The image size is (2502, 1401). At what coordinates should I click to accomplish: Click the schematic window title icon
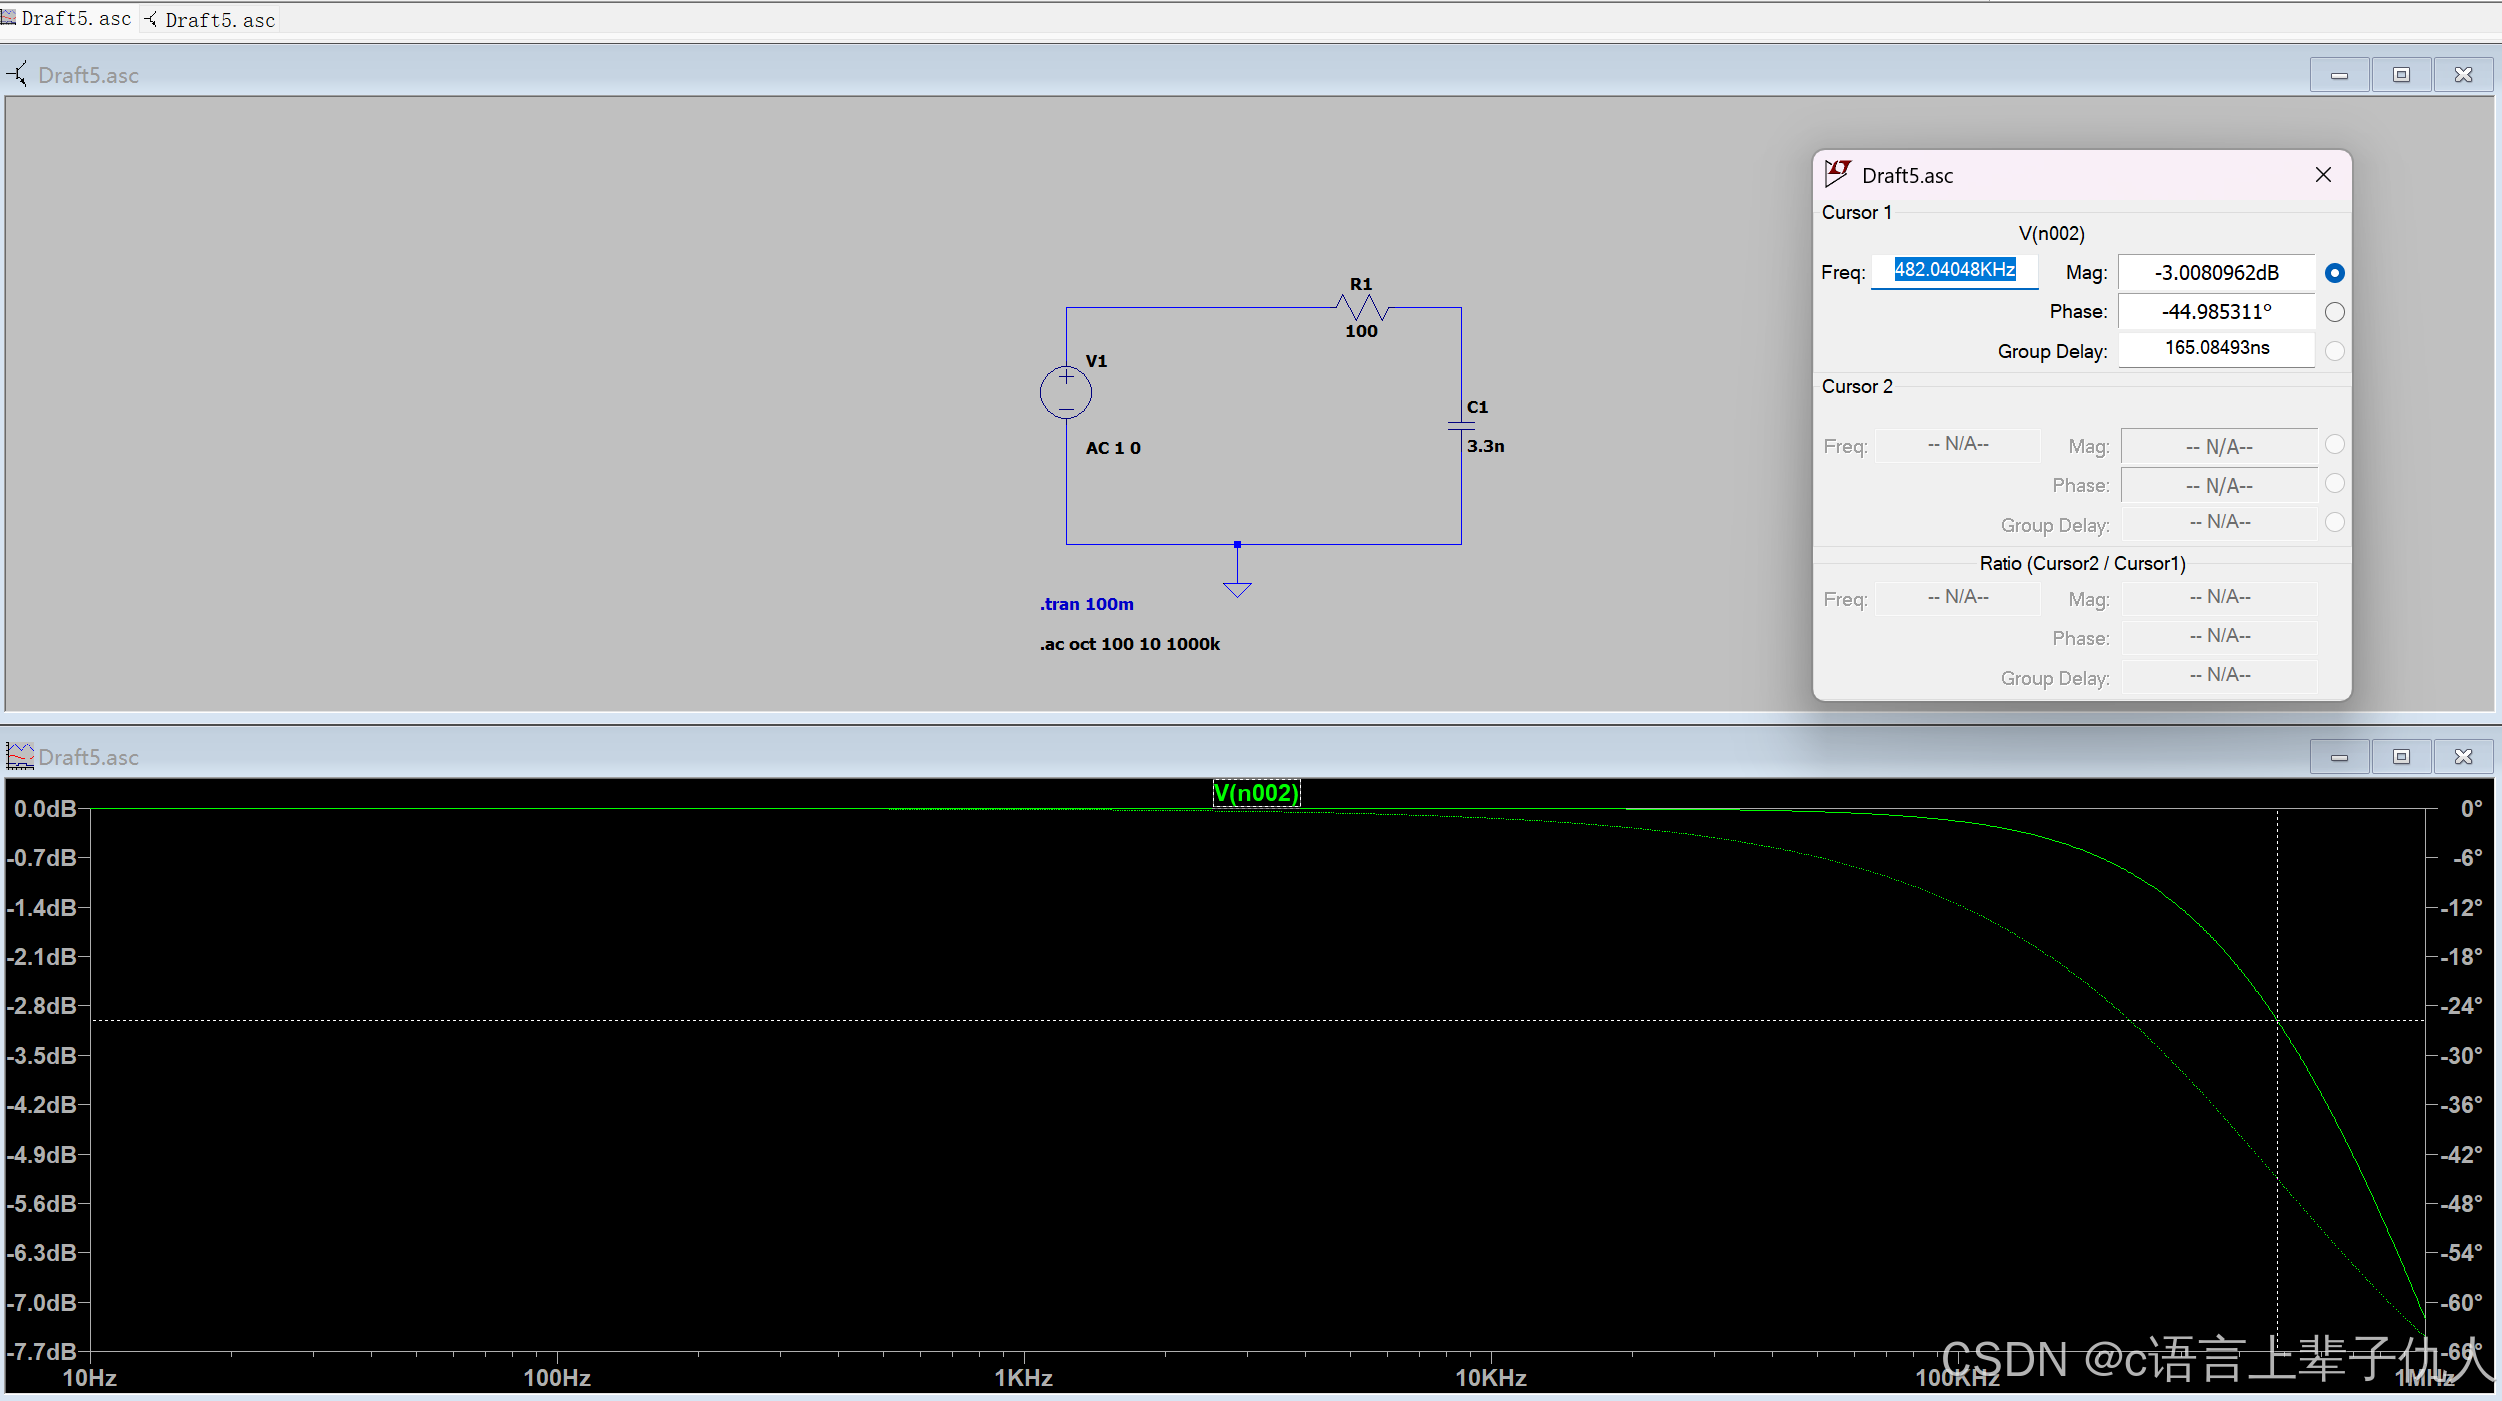(18, 74)
